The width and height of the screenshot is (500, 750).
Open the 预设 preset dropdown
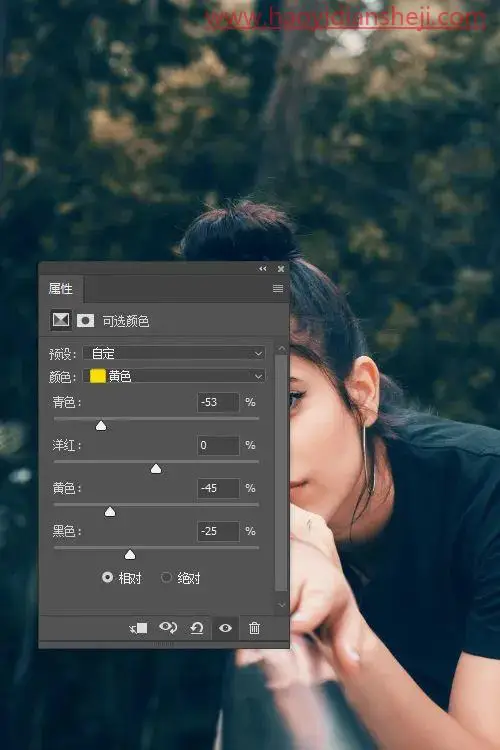pos(174,353)
